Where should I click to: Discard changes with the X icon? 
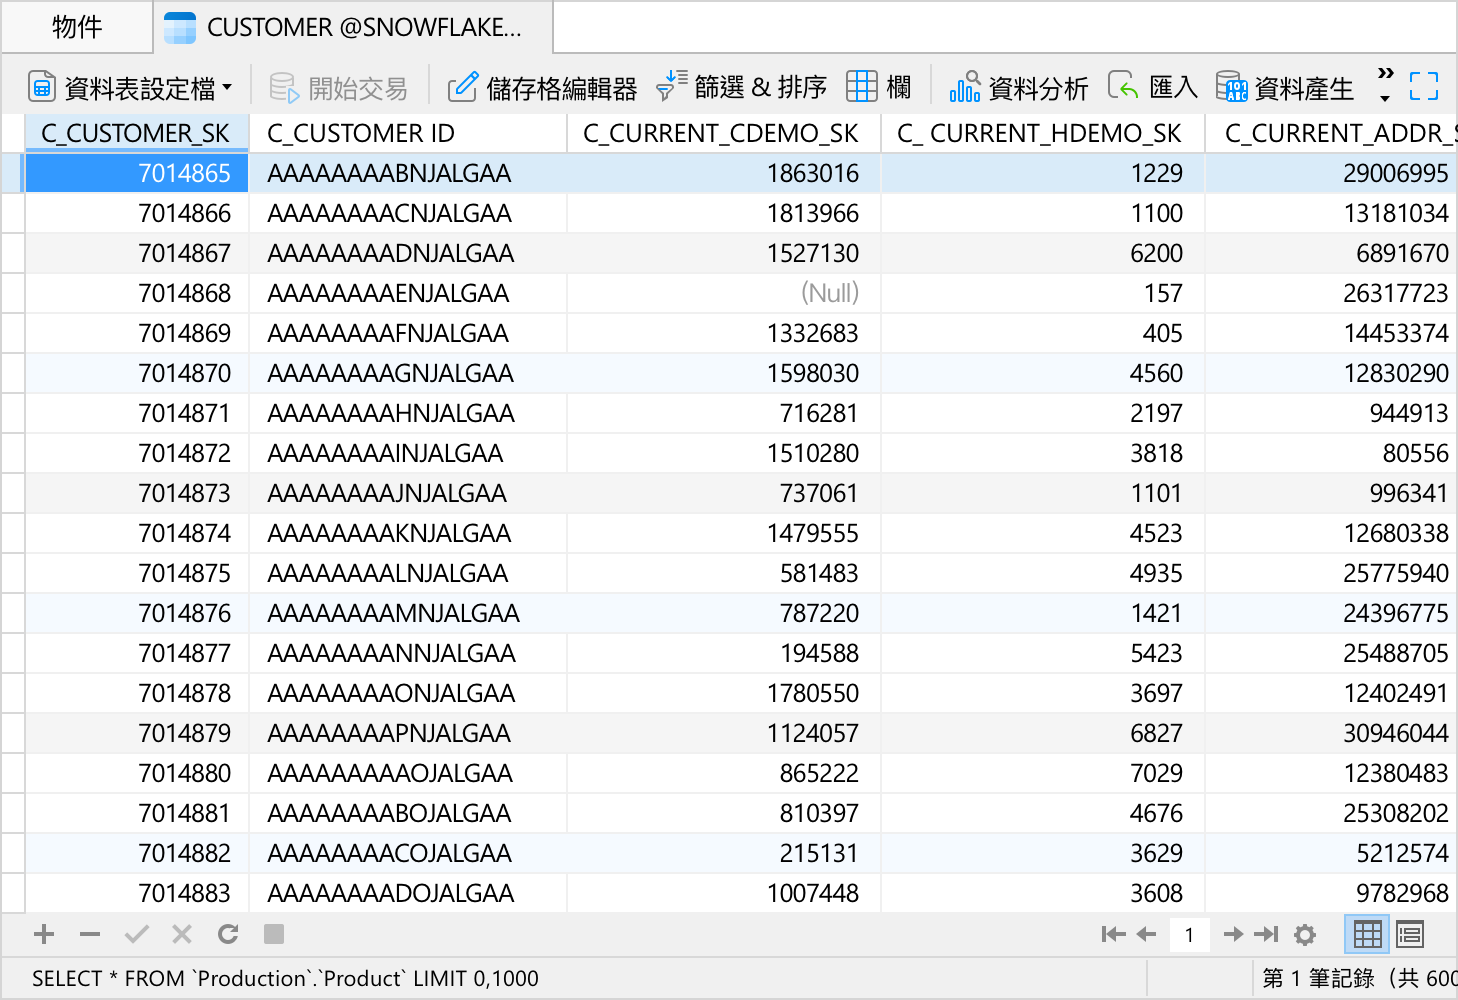pos(182,934)
